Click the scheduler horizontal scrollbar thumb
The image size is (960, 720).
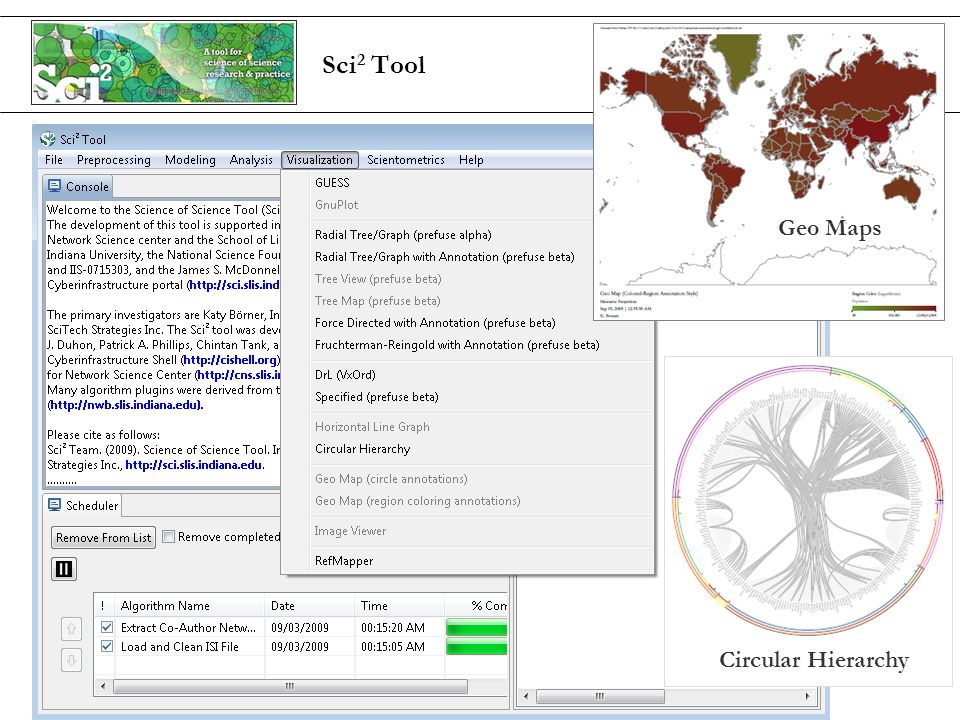coord(290,686)
